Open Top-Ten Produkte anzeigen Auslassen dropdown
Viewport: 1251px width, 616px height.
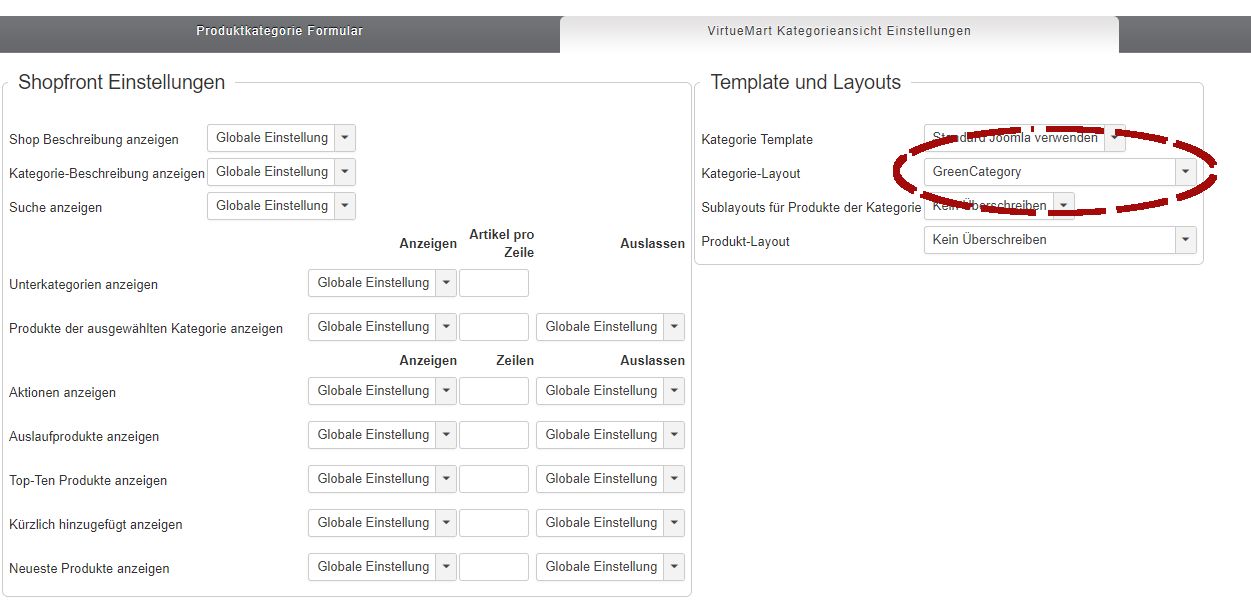[x=610, y=479]
